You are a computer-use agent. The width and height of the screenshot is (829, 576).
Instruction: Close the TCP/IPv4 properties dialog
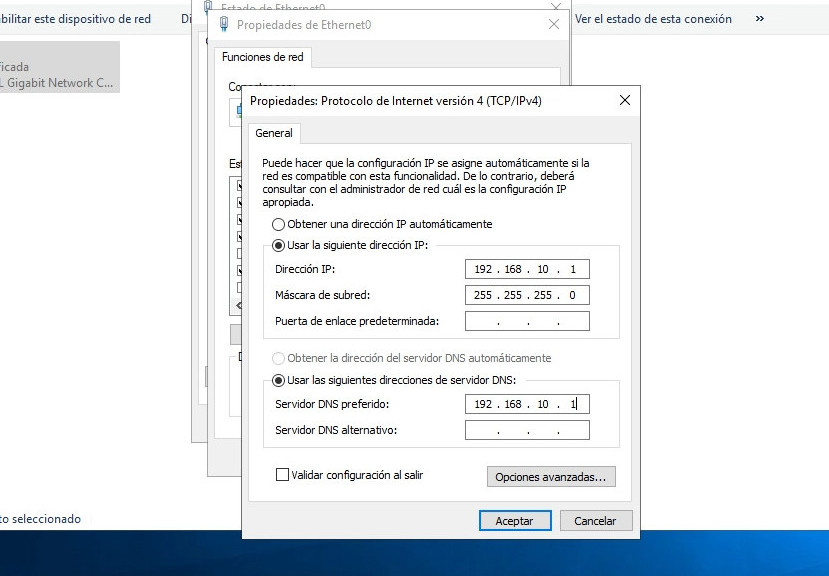point(625,100)
